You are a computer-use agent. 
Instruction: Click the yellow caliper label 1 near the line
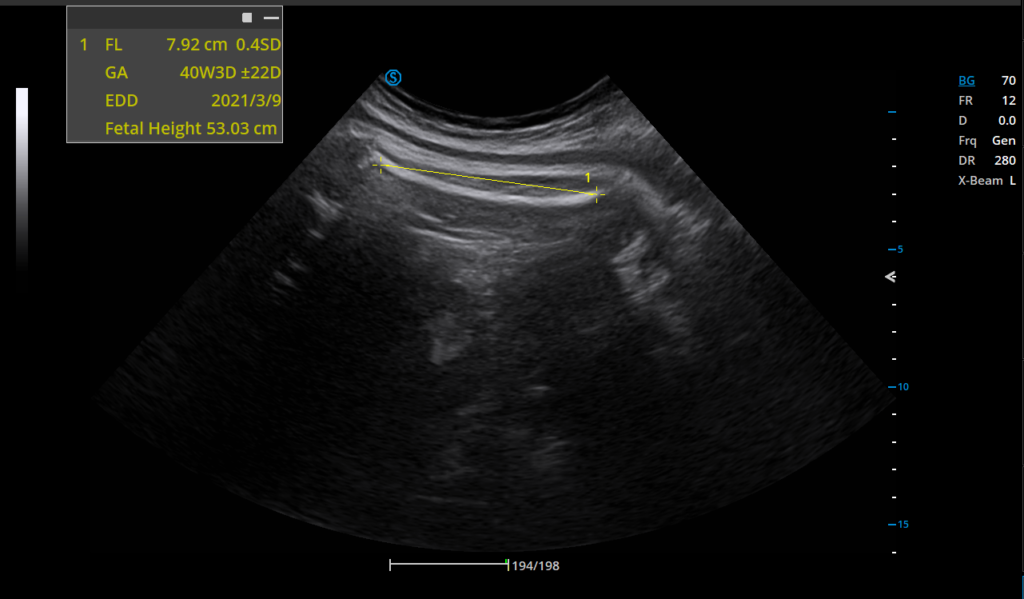588,178
